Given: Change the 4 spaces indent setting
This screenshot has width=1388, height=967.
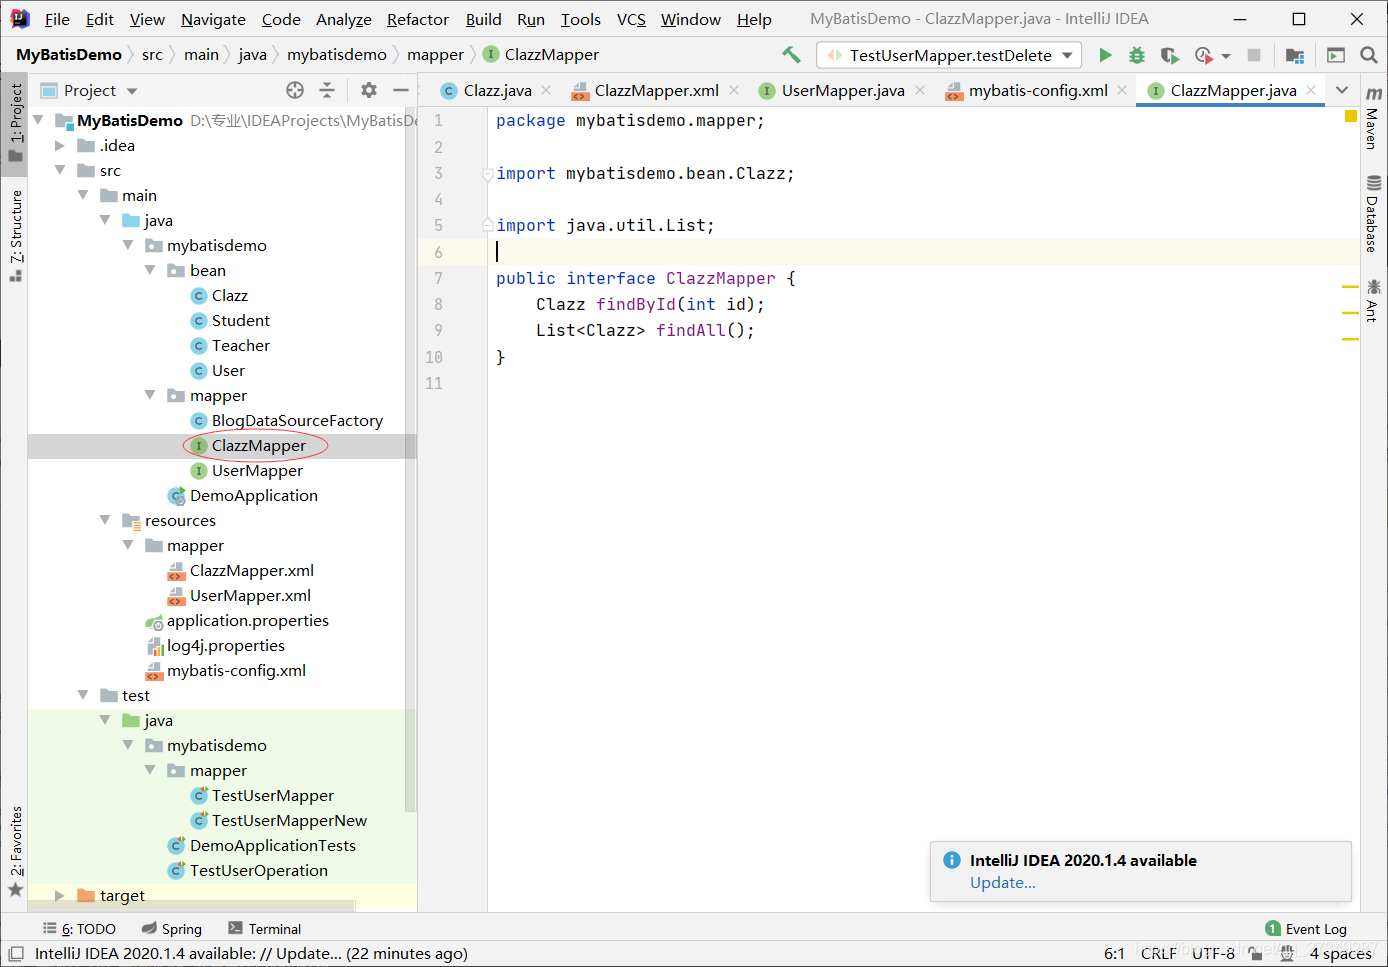Looking at the screenshot, I should point(1340,954).
